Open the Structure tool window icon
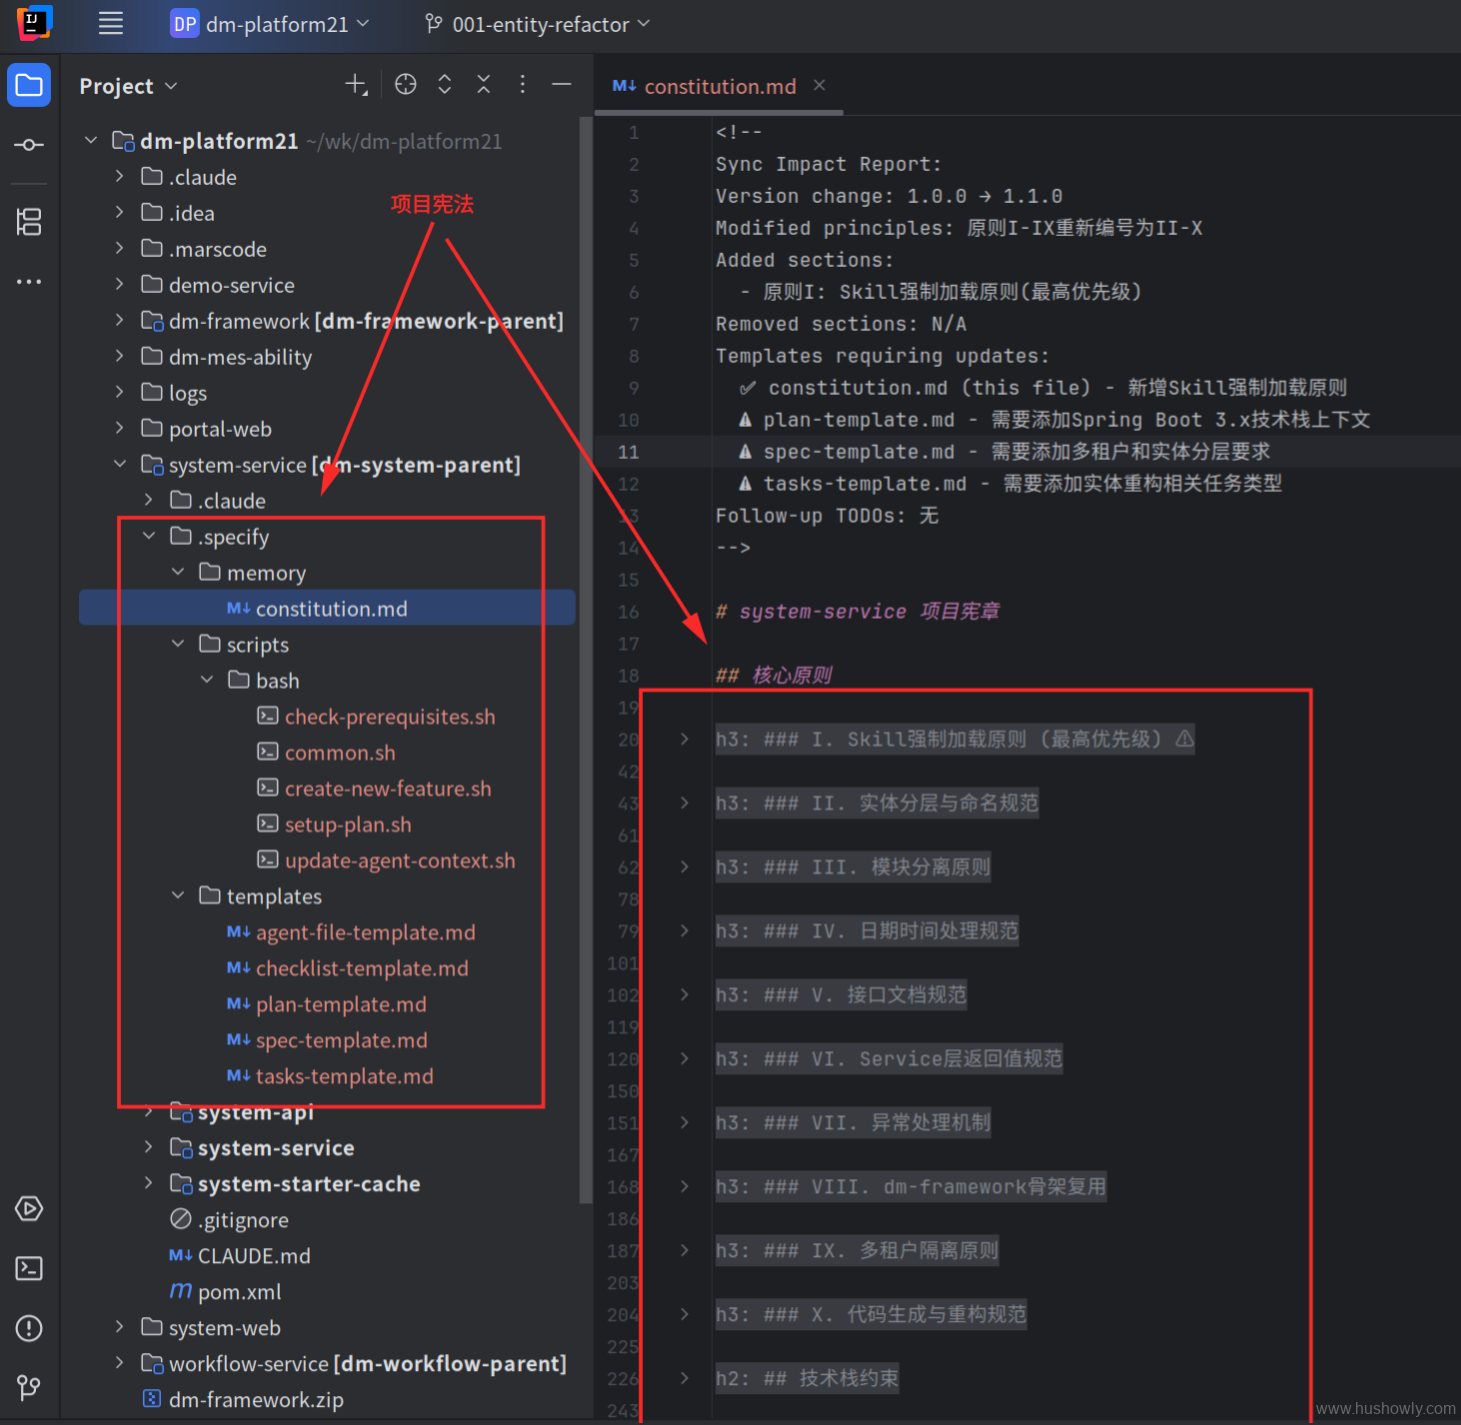Screen dimensions: 1461x1425 [29, 222]
